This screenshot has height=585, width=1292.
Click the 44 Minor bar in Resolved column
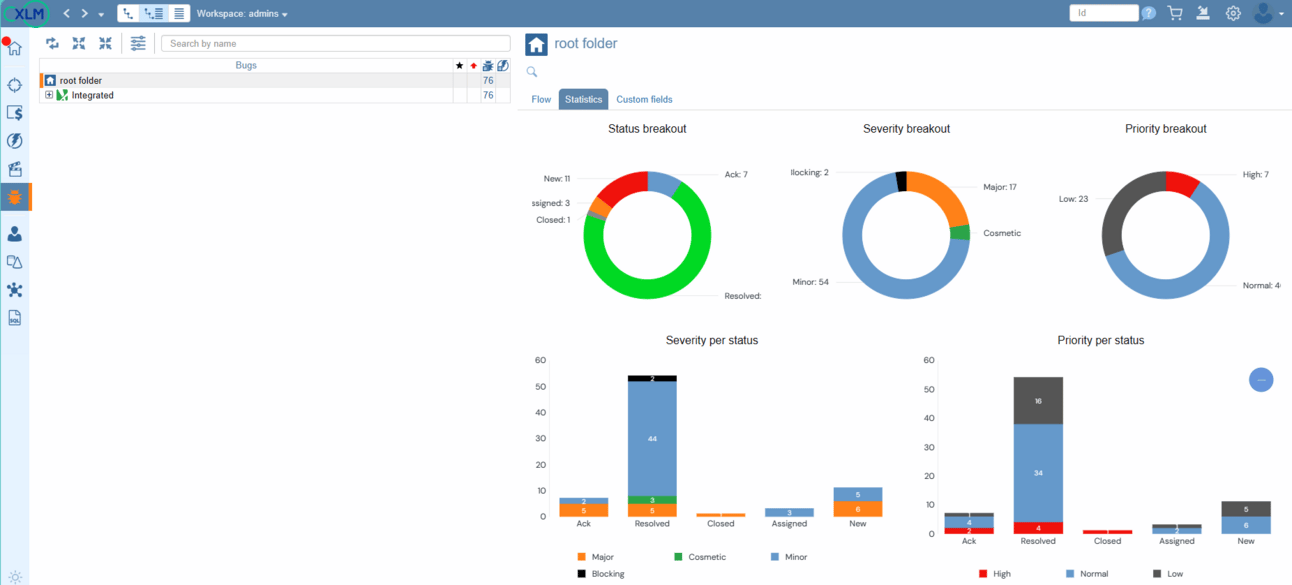(652, 439)
